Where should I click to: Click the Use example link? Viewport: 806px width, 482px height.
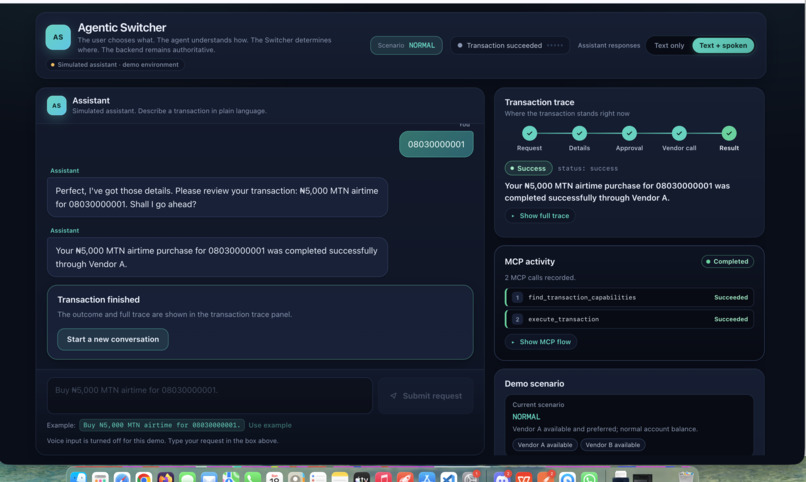point(270,425)
